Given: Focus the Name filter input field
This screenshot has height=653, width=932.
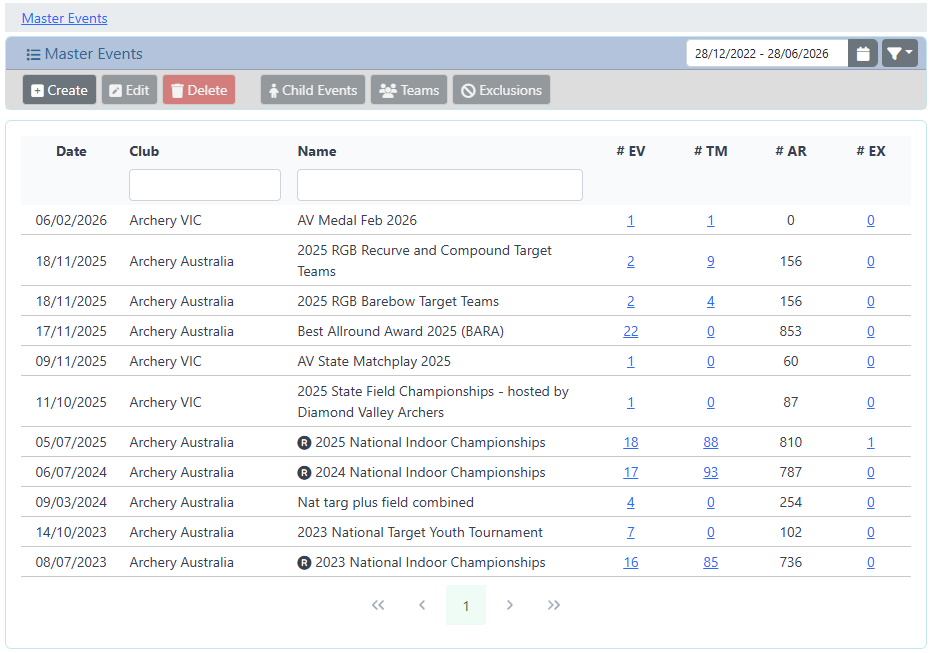Looking at the screenshot, I should click(x=439, y=185).
